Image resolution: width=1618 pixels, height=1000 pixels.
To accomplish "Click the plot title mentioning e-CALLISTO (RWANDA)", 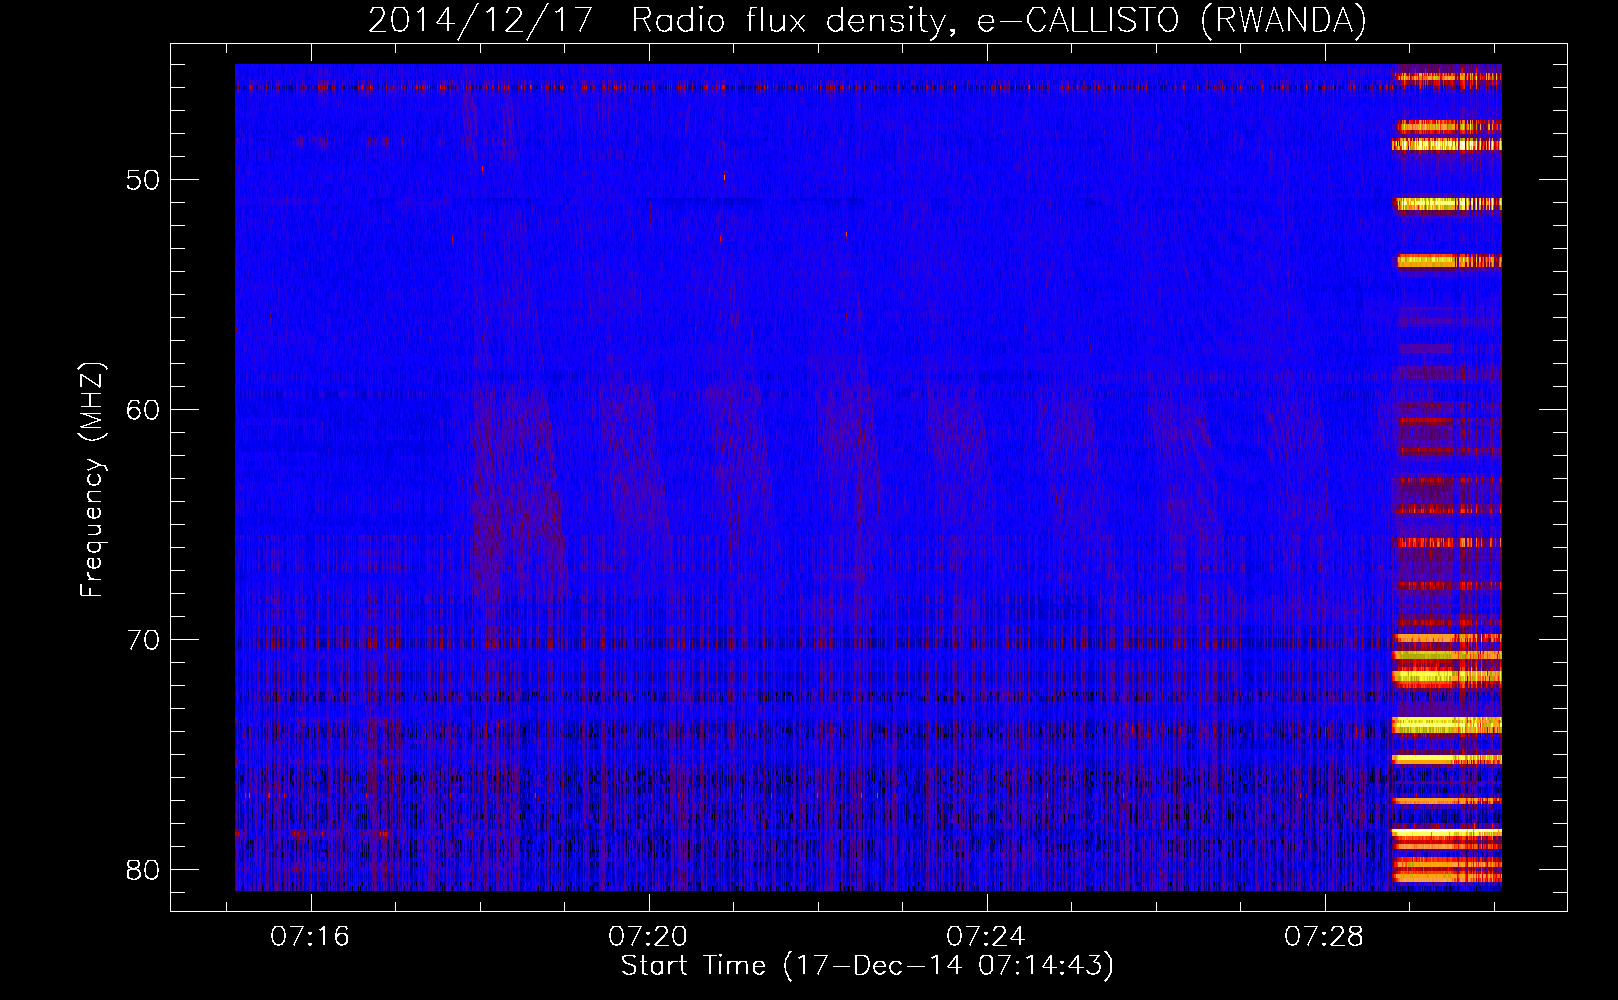I will 867,20.
